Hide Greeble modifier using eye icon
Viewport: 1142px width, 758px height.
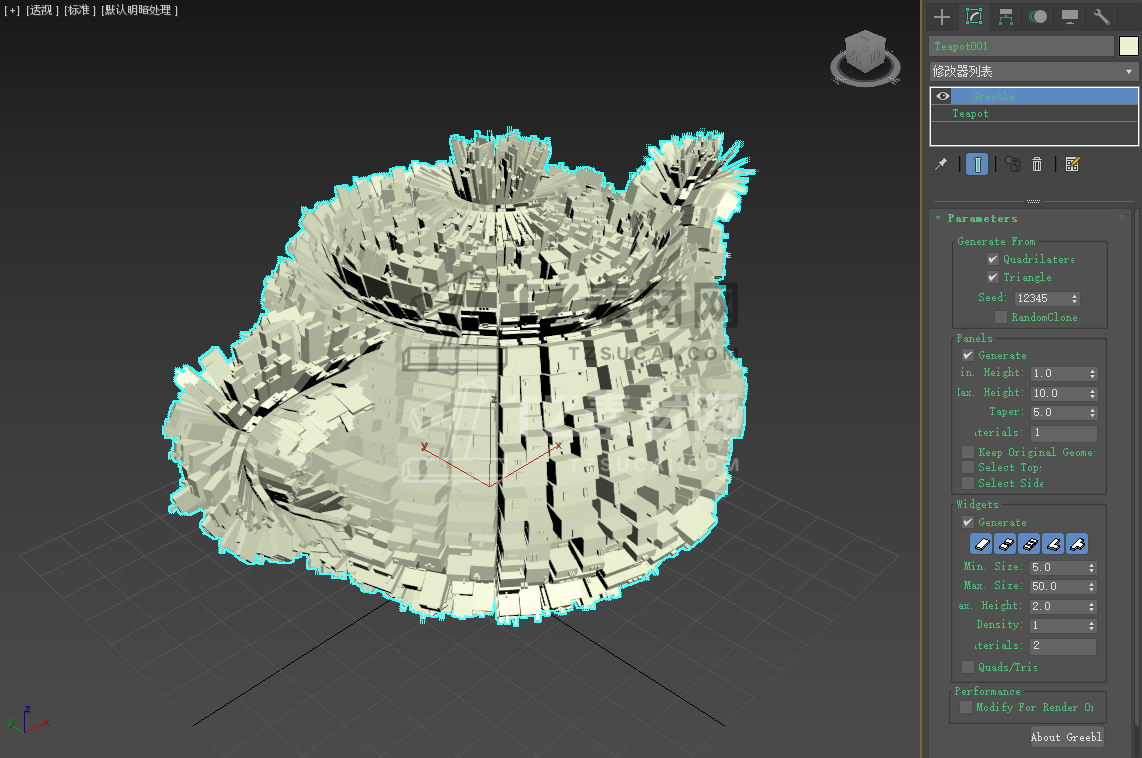(942, 96)
